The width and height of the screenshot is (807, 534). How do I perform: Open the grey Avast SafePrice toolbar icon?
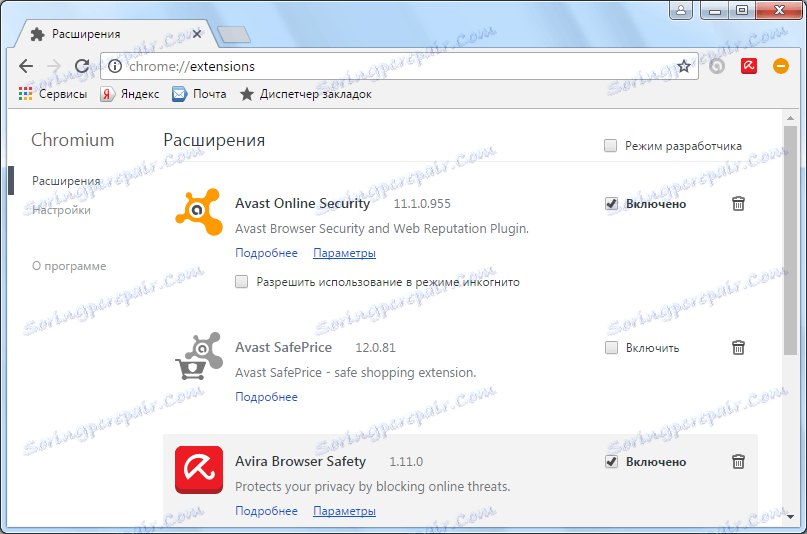pyautogui.click(x=717, y=66)
